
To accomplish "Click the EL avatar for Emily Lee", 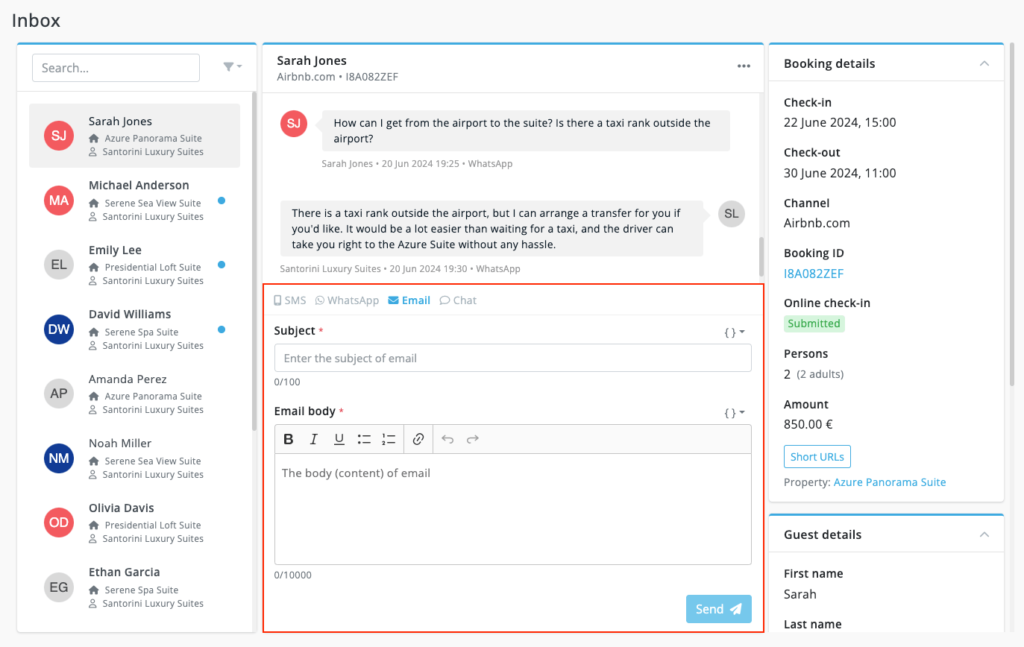I will click(59, 264).
